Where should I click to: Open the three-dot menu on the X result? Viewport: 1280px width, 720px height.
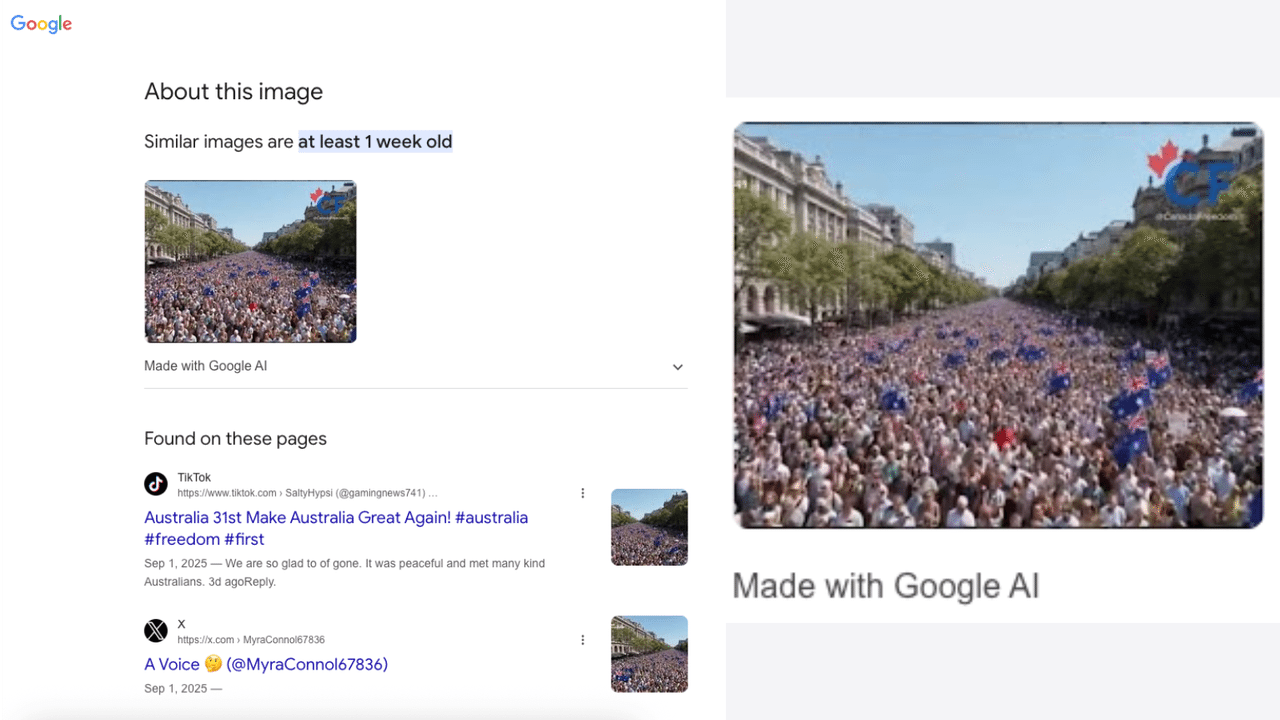click(x=583, y=639)
